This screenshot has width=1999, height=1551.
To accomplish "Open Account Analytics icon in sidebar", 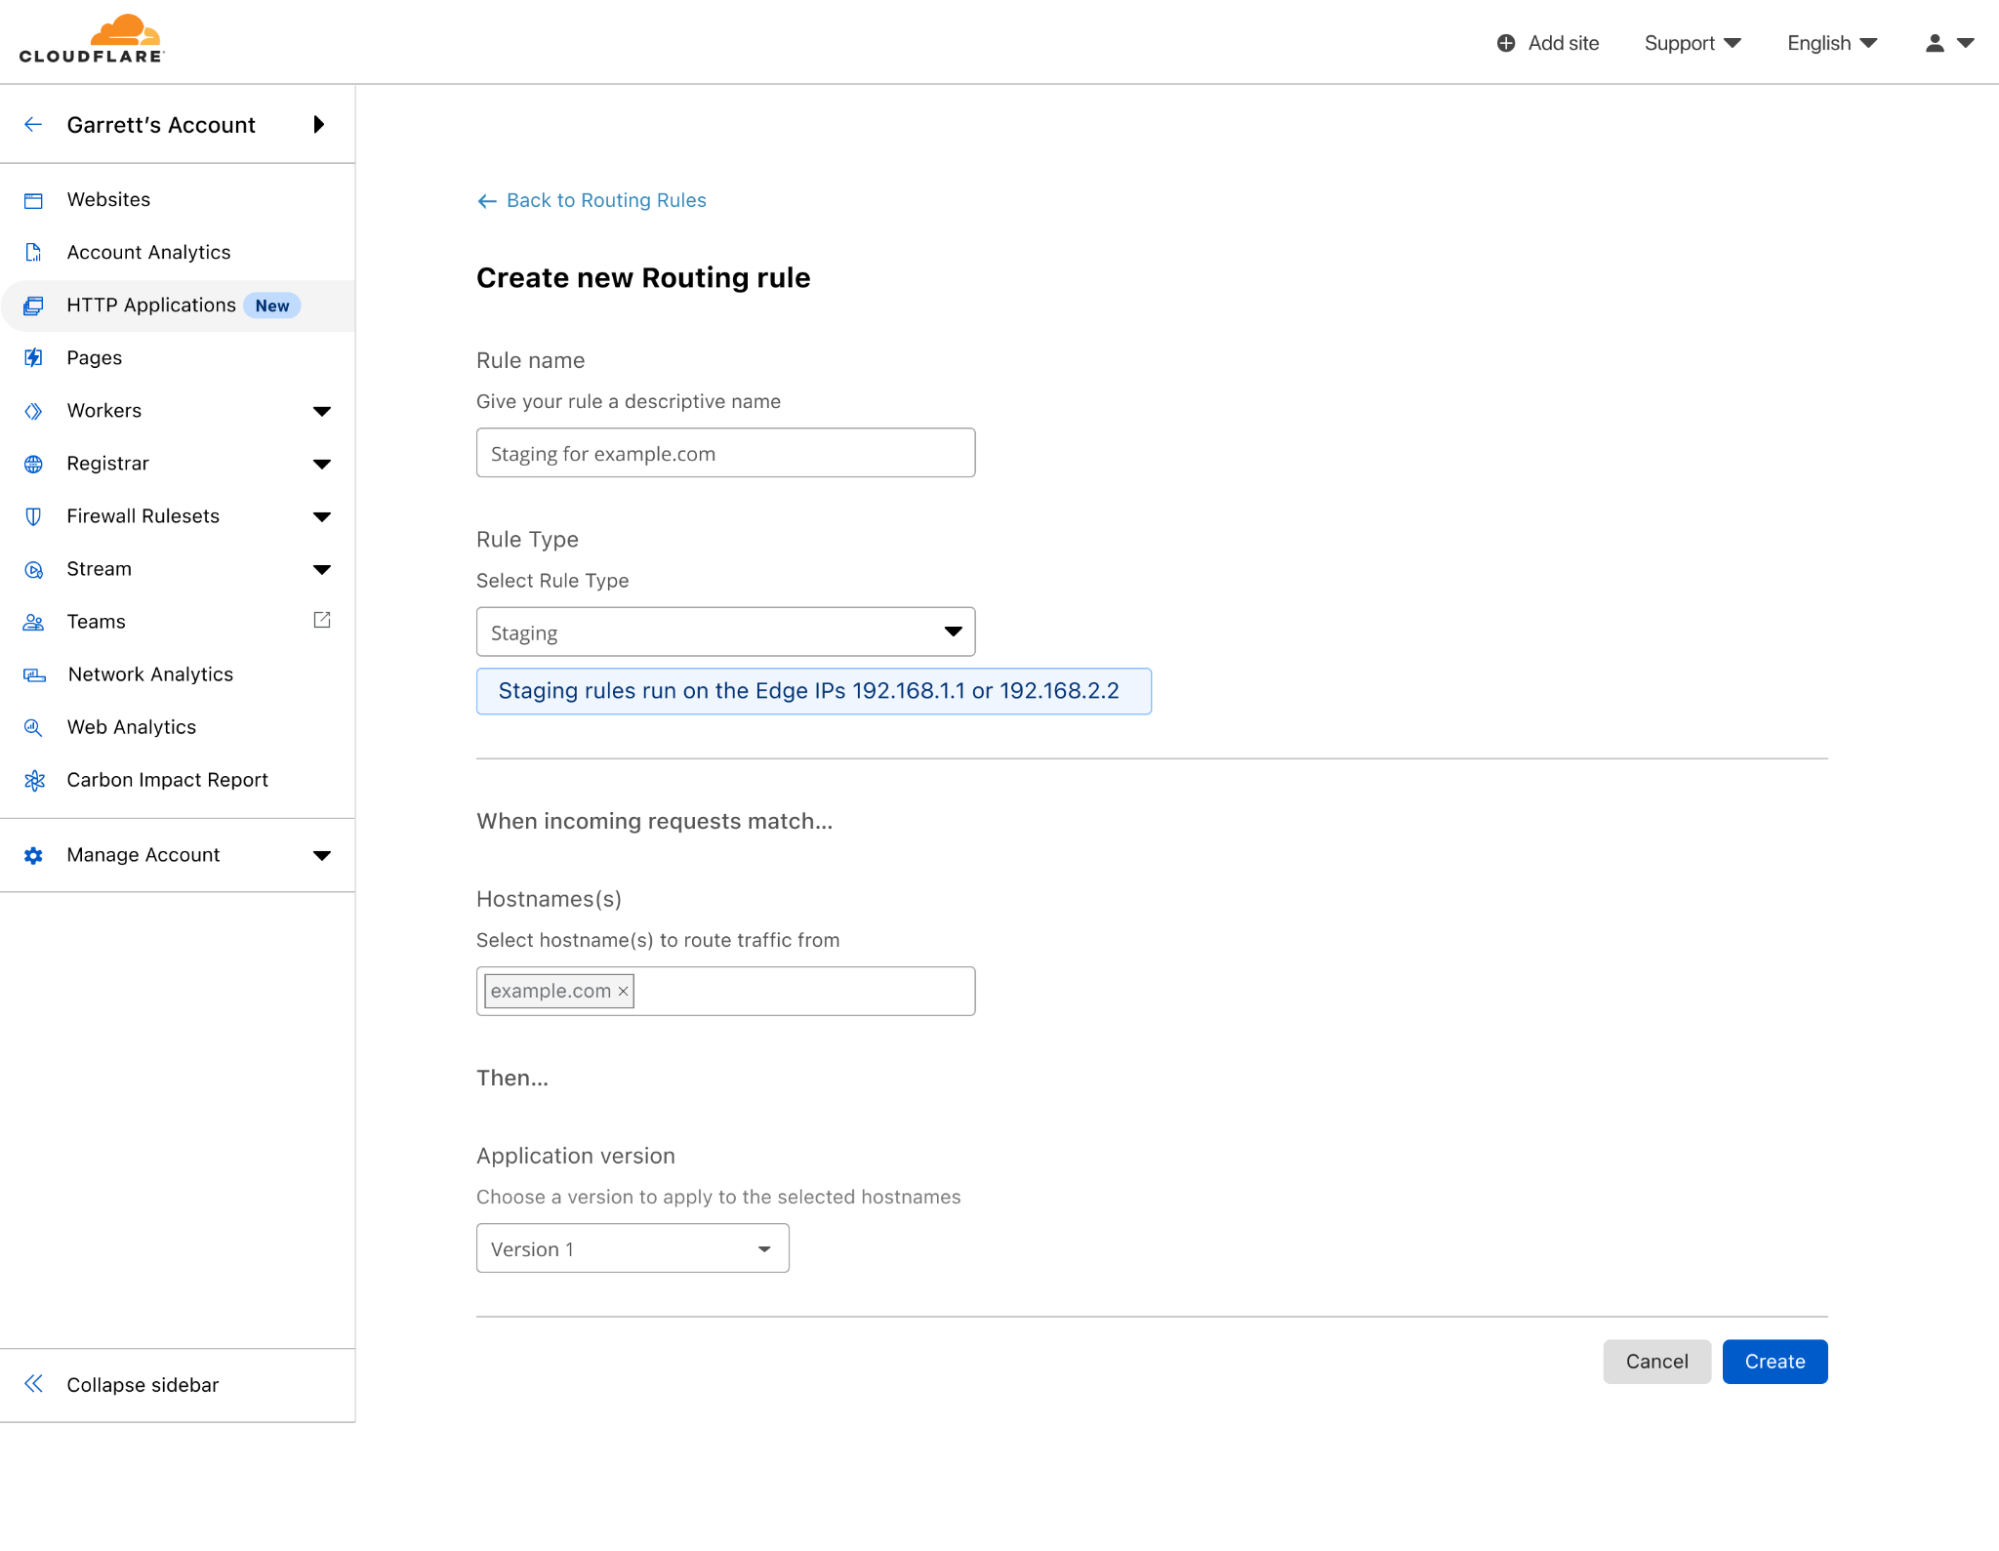I will [33, 253].
